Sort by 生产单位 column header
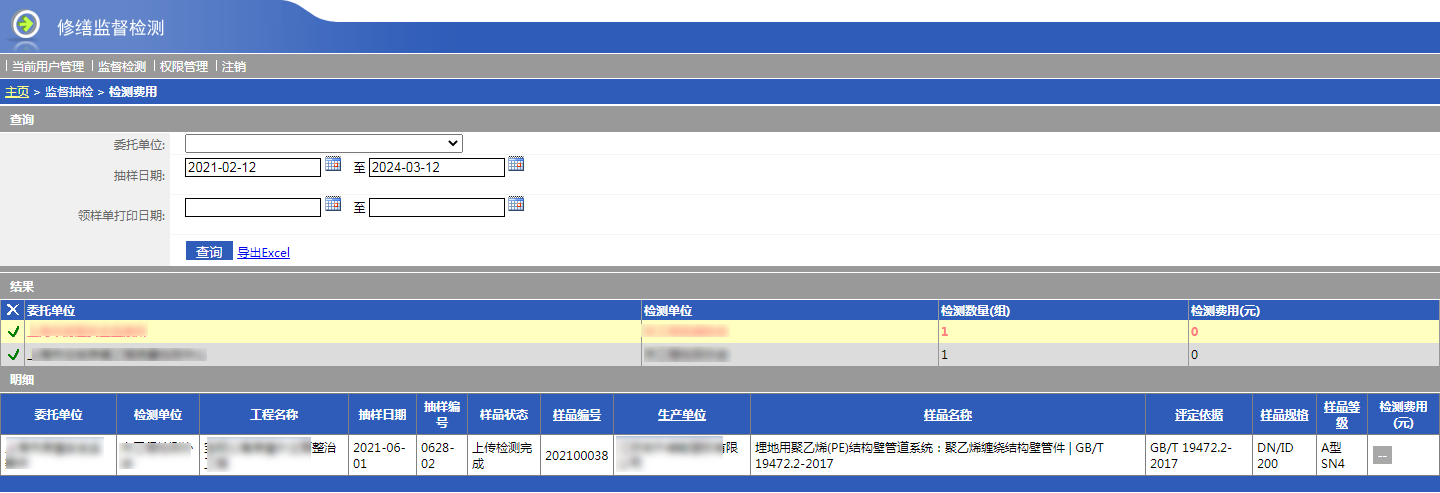1440x493 pixels. coord(681,415)
